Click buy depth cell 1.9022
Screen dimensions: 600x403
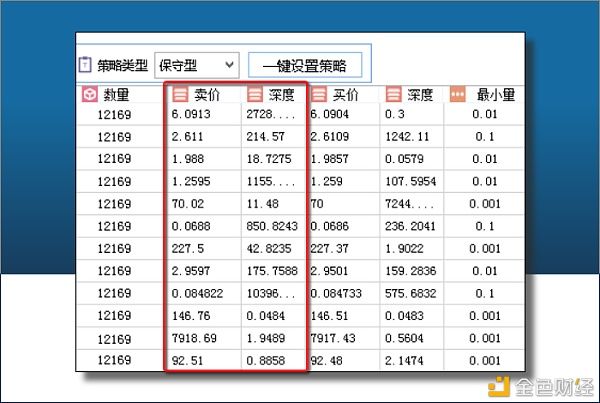pyautogui.click(x=404, y=248)
